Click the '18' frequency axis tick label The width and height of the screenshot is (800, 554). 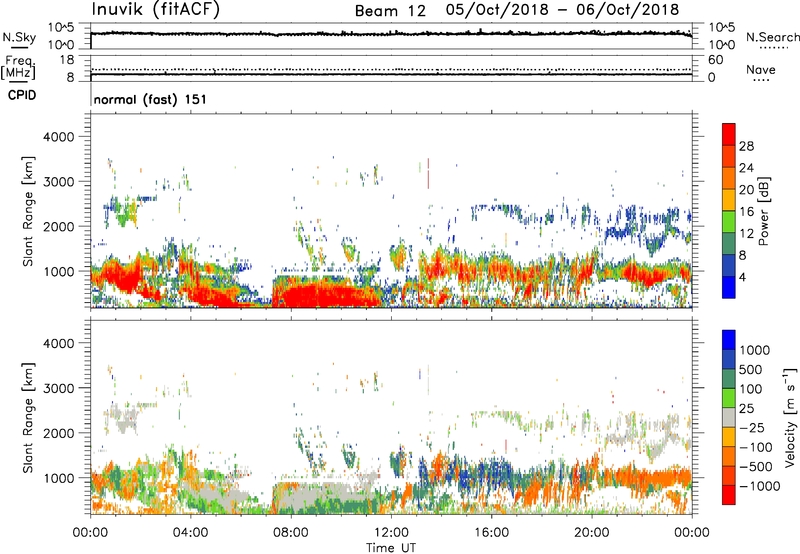coord(66,60)
